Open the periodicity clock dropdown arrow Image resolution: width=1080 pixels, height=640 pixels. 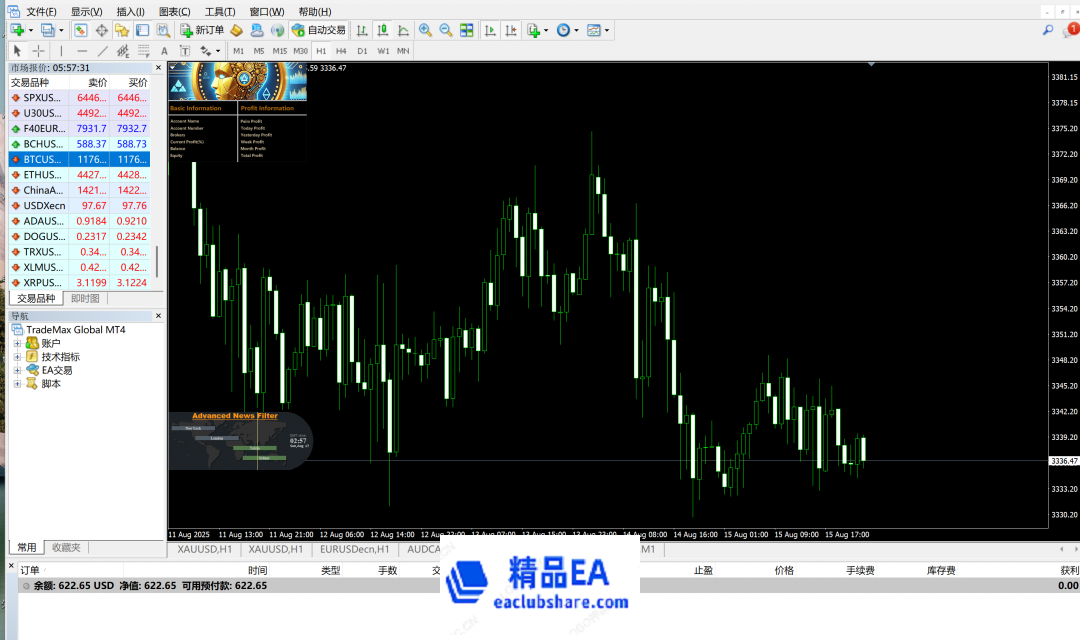[x=577, y=31]
